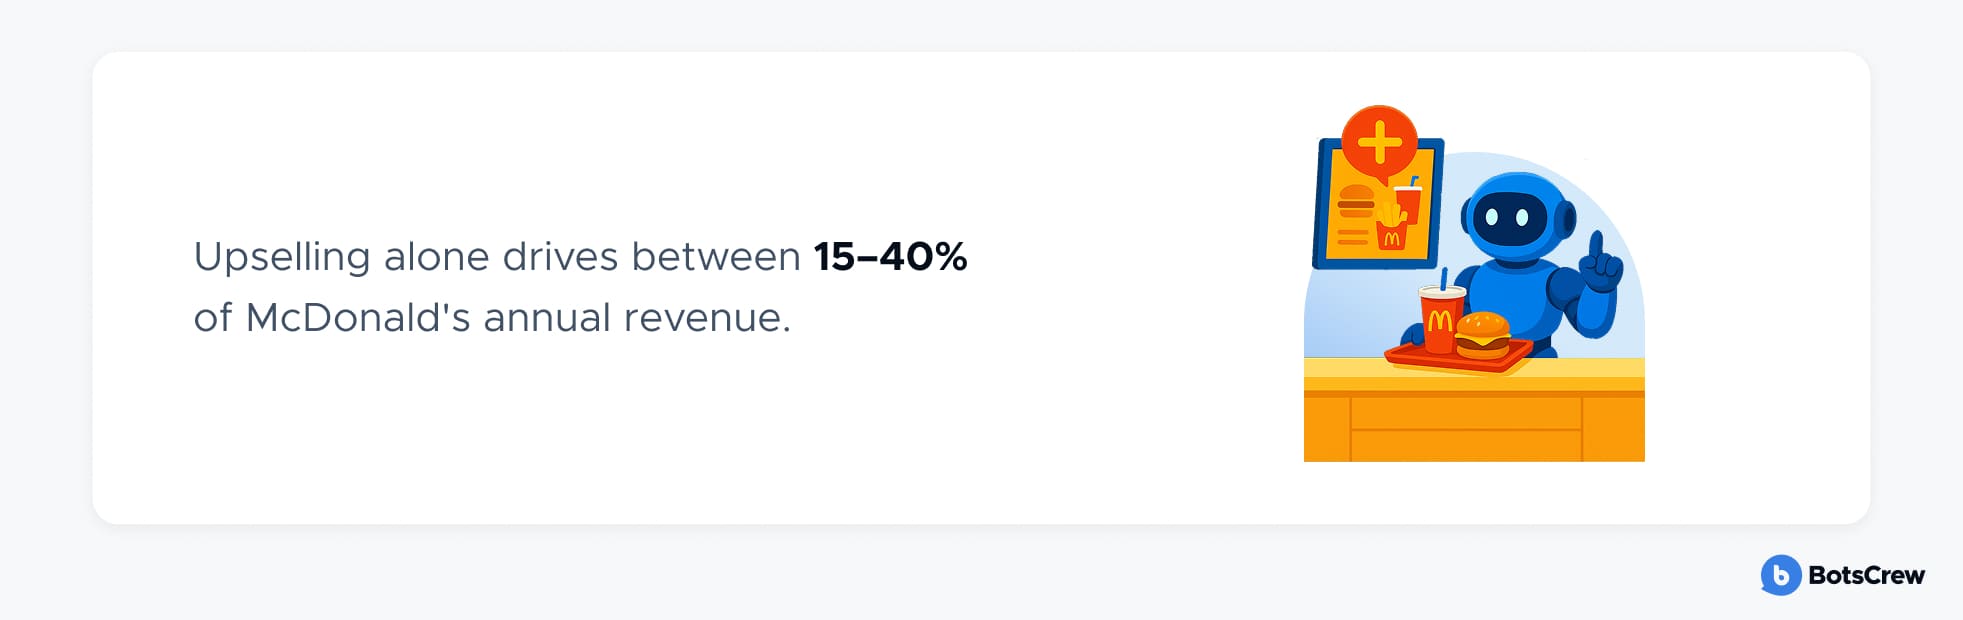The height and width of the screenshot is (620, 1963).
Task: Click the burger on the red tray
Action: pos(1483,335)
